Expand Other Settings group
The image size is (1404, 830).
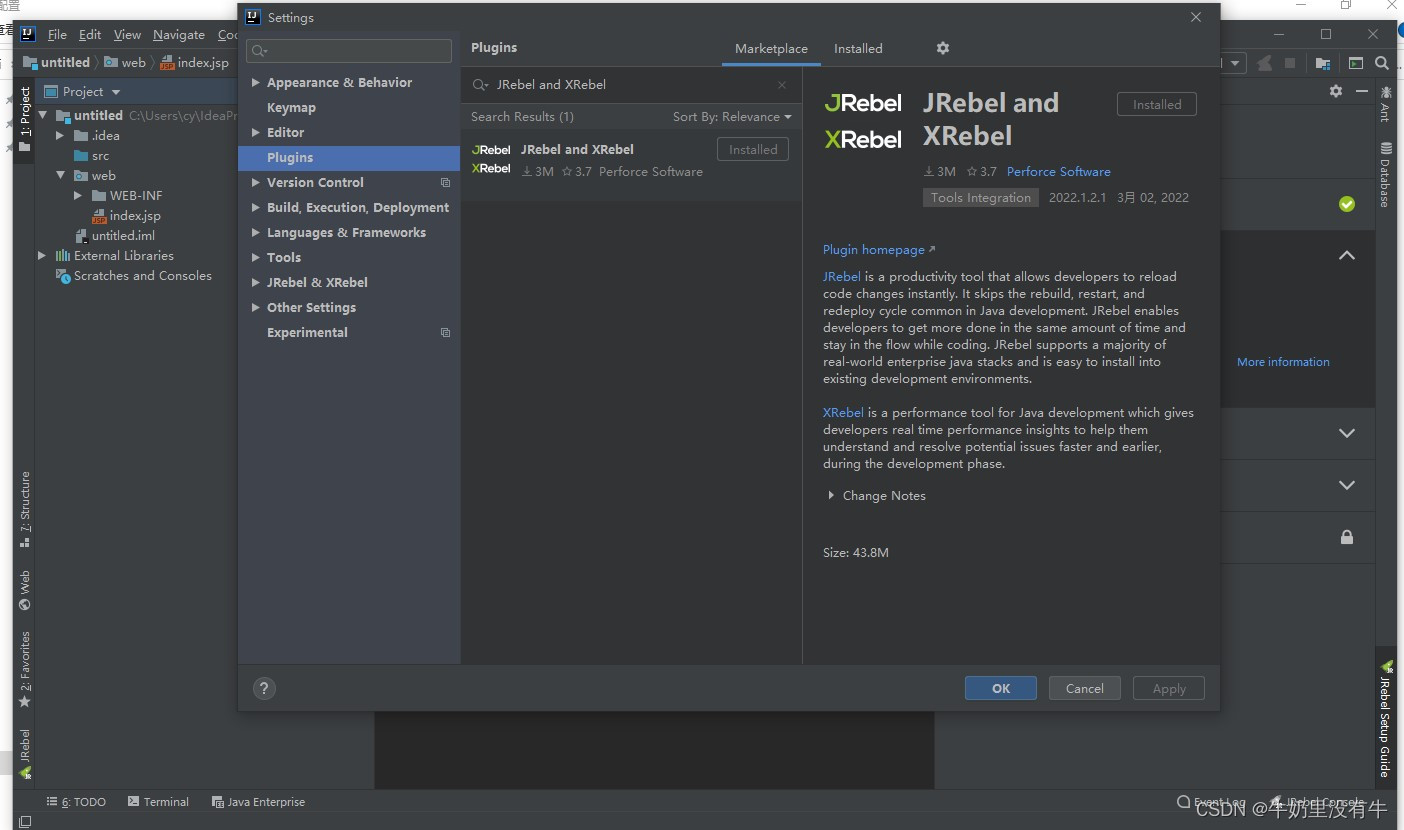coord(256,308)
